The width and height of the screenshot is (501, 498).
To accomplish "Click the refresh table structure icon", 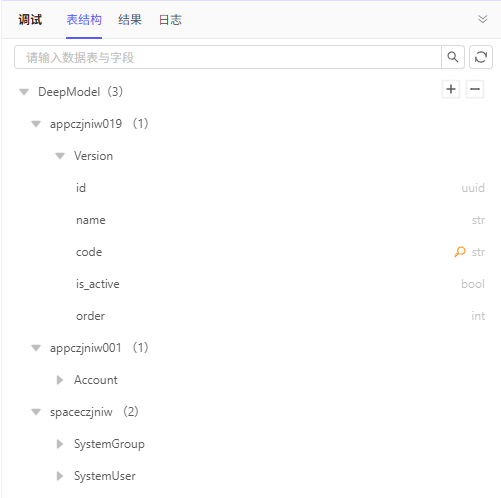I will pos(481,57).
